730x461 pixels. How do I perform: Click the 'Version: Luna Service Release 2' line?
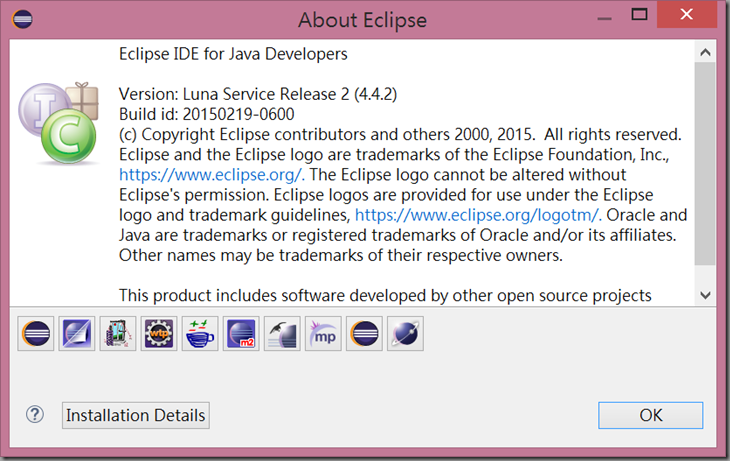(258, 95)
